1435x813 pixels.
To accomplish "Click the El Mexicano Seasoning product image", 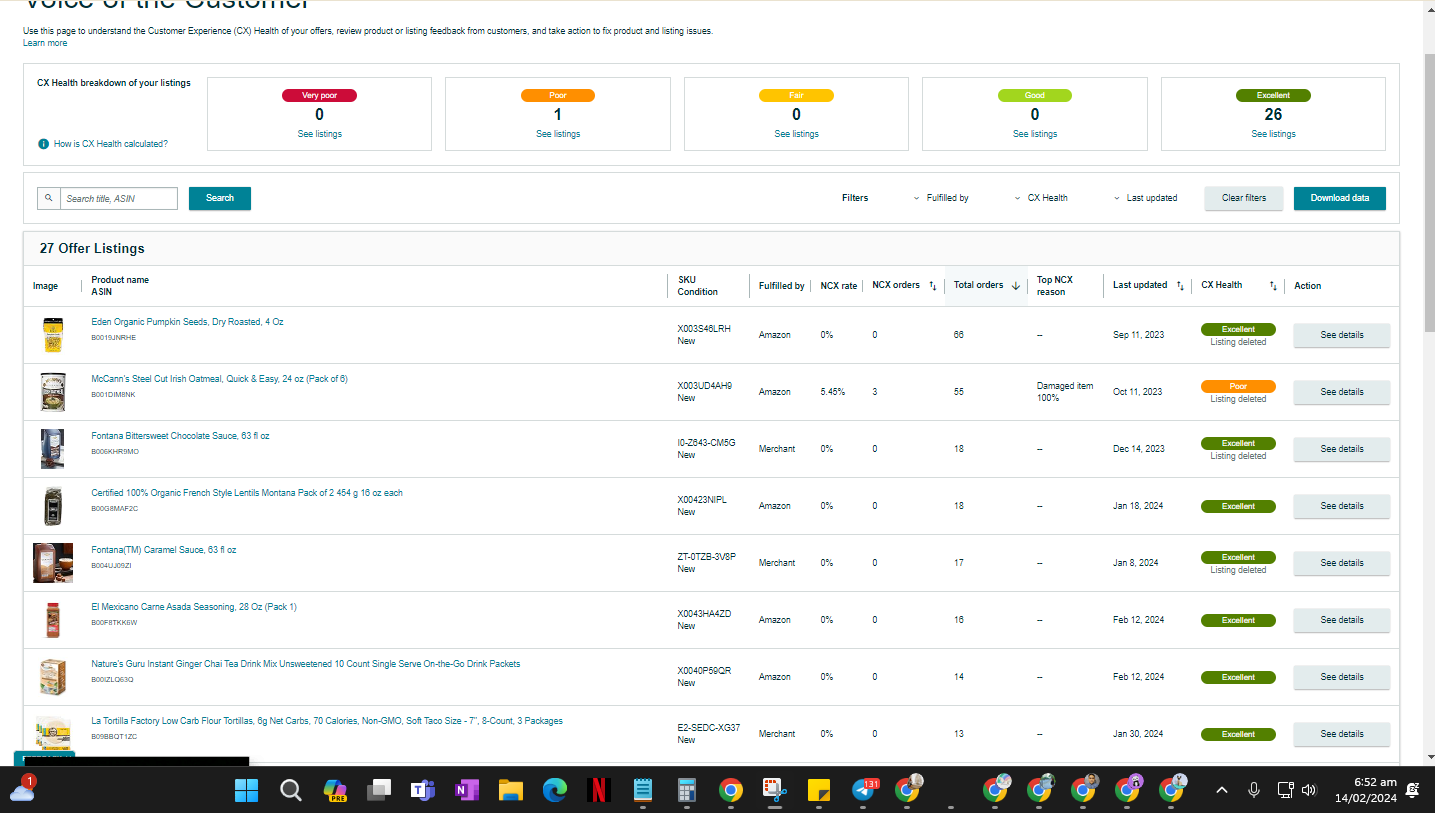I will tap(53, 620).
